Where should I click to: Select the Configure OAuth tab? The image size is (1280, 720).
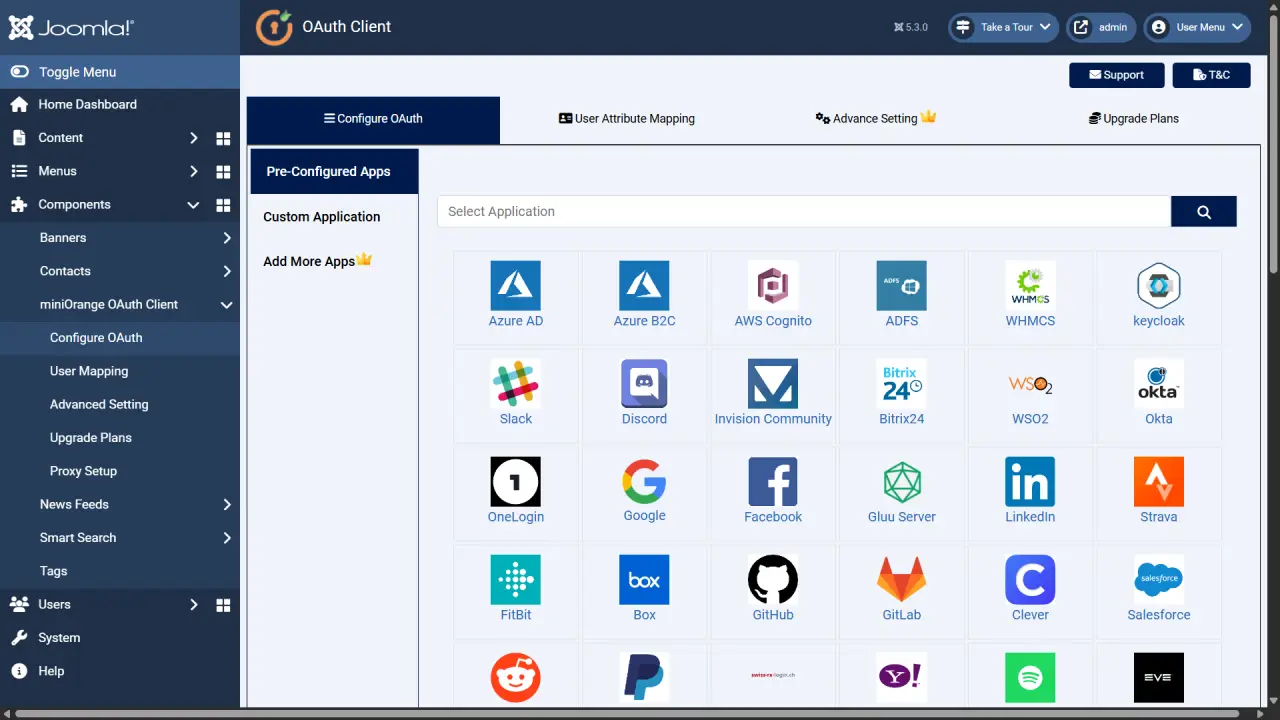373,120
